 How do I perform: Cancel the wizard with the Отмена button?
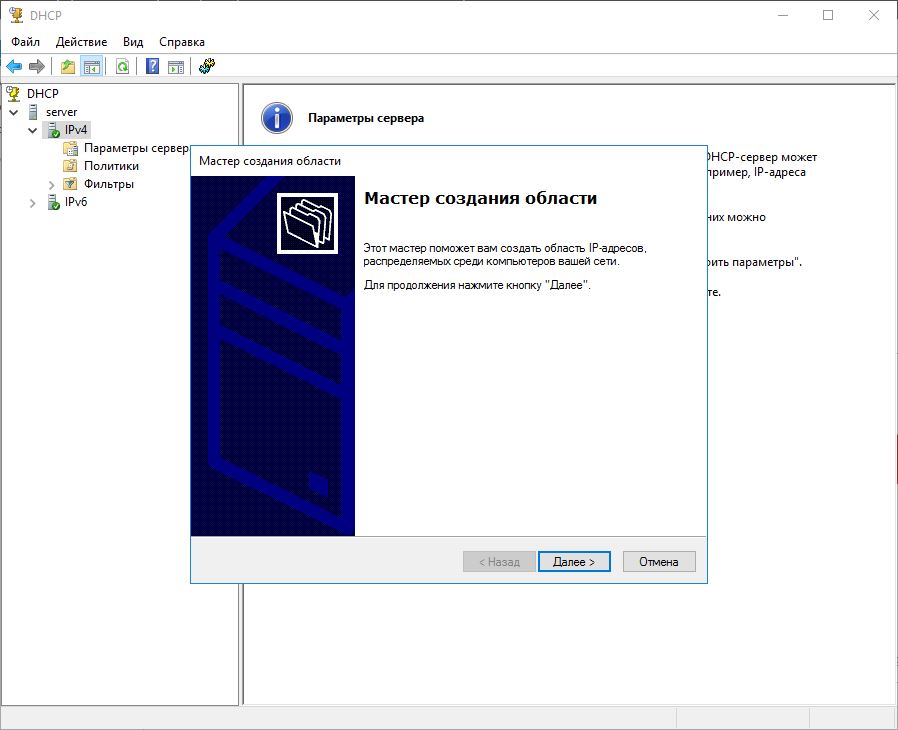658,562
